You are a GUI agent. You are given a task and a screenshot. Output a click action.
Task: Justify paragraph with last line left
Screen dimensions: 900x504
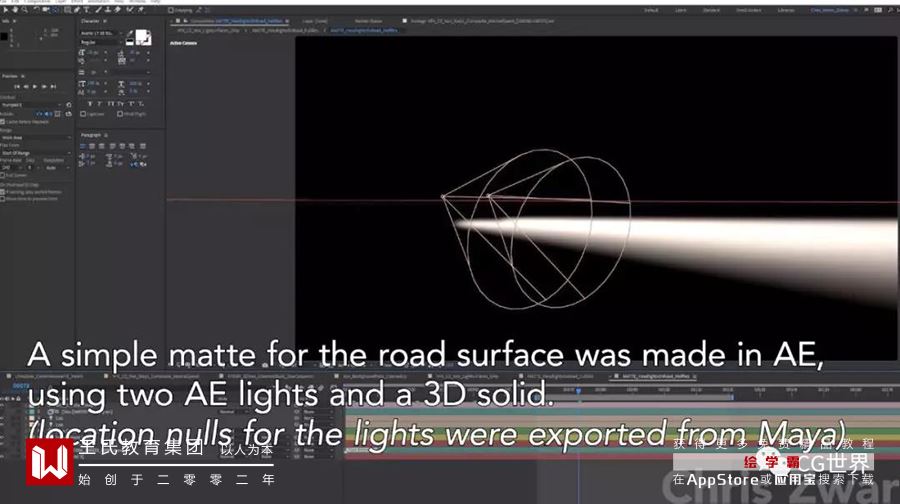[112, 146]
